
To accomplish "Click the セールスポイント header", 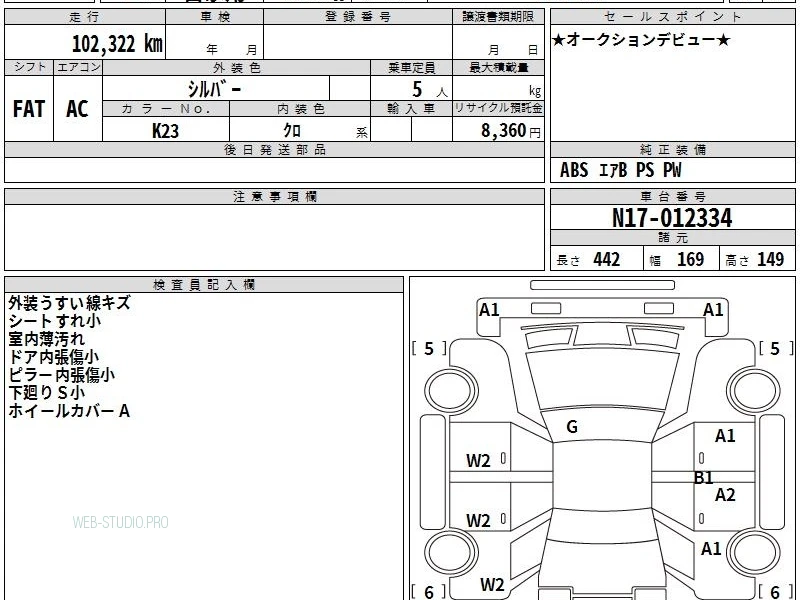I will tap(672, 17).
